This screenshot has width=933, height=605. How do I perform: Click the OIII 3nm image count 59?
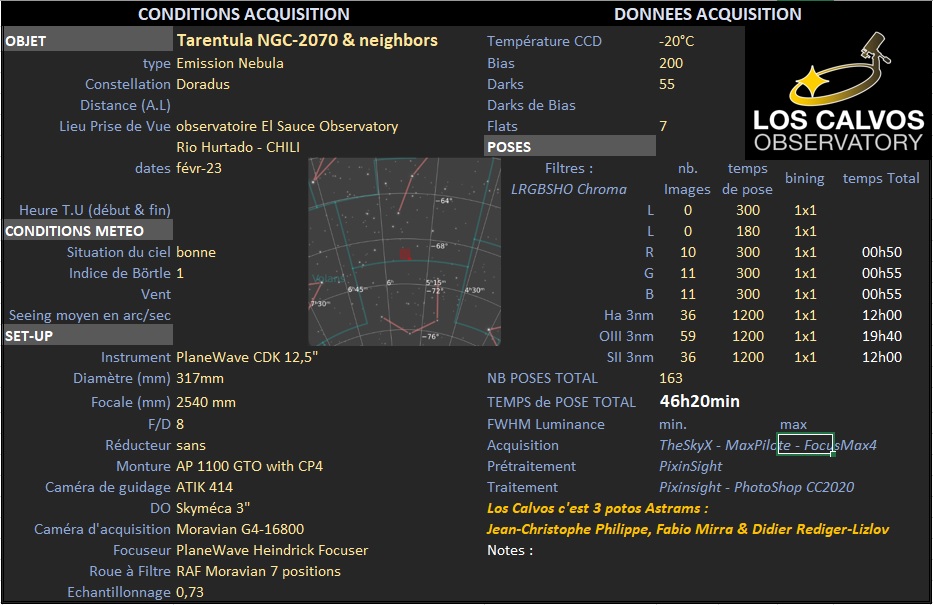click(688, 336)
